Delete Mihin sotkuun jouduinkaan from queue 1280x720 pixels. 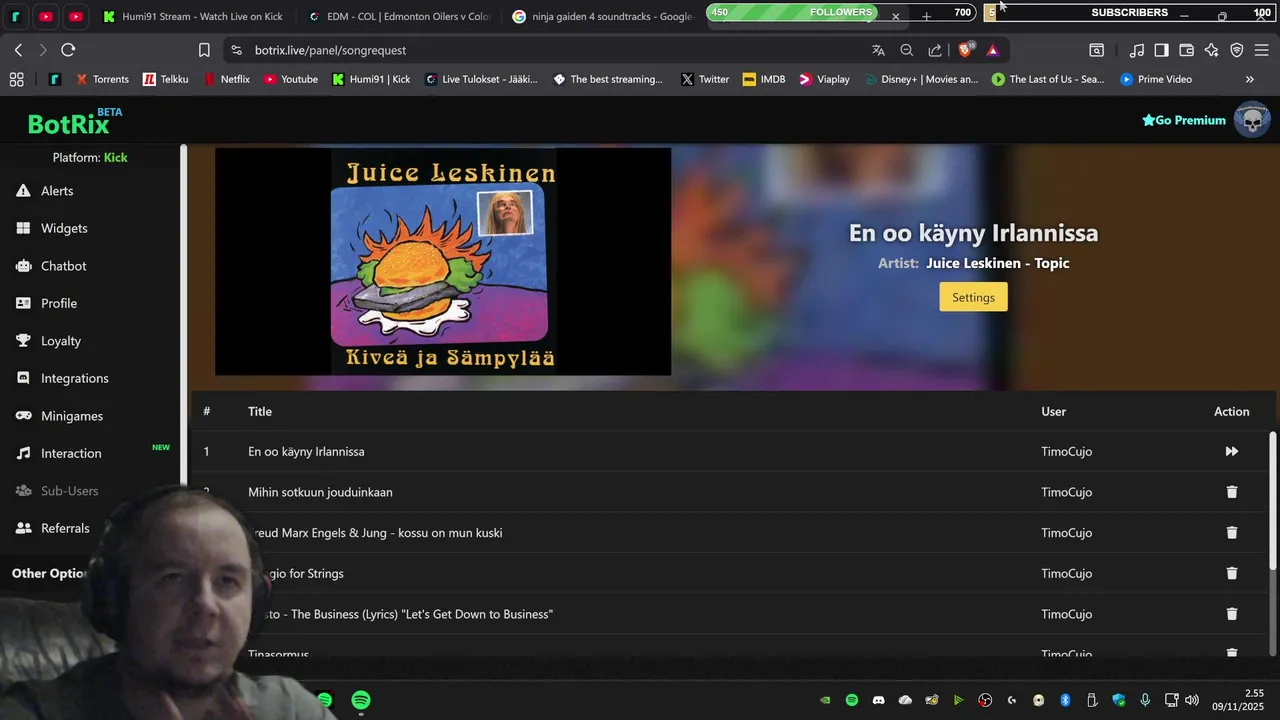[x=1231, y=492]
